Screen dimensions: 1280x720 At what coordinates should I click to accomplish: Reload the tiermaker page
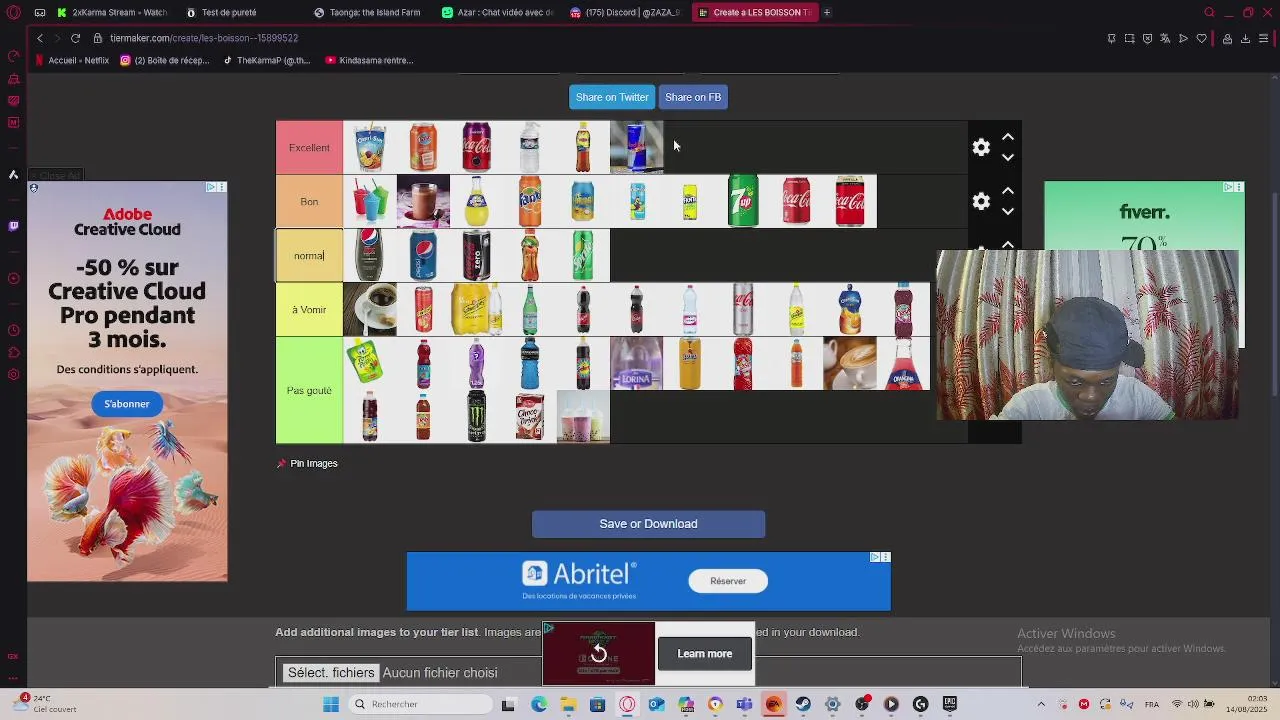coord(75,38)
